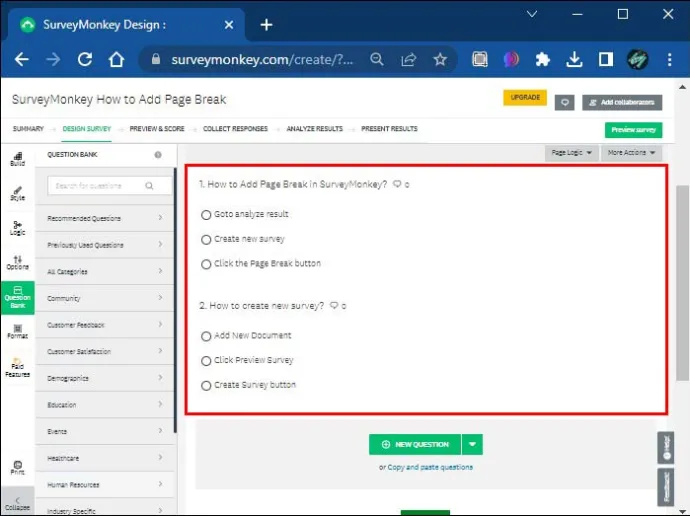Go back in browser history
This screenshot has height=516, width=690.
(x=22, y=59)
